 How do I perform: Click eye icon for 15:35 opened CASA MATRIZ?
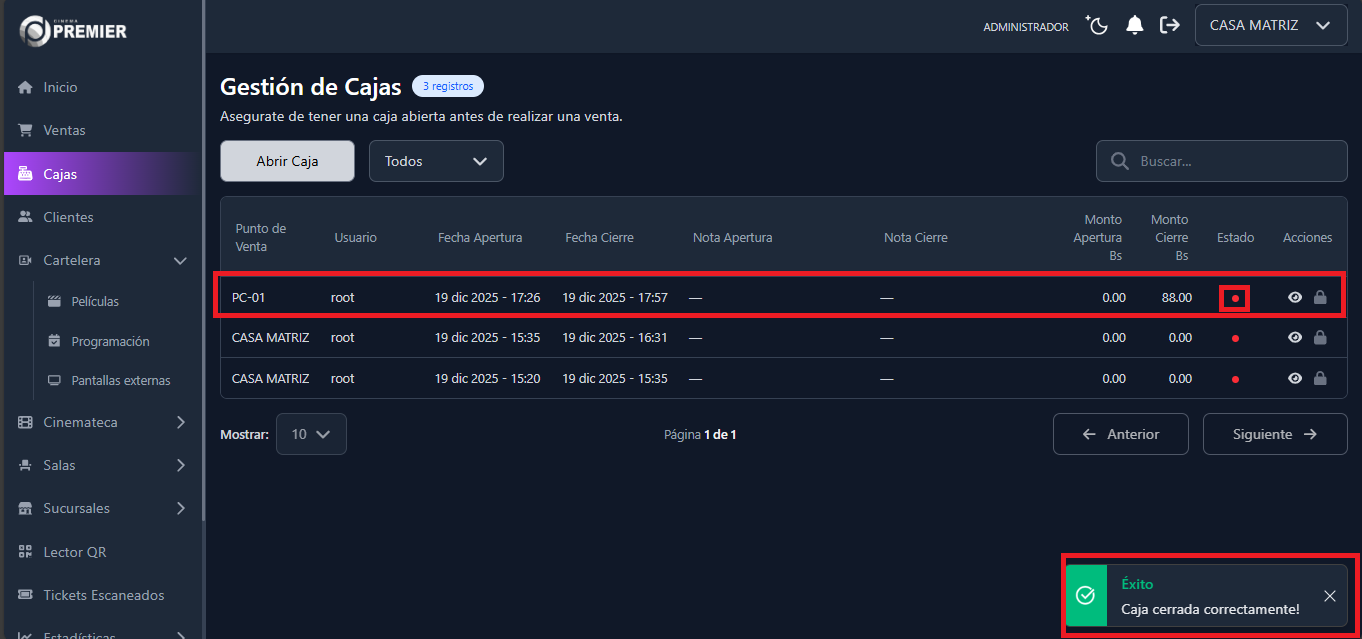tap(1295, 338)
